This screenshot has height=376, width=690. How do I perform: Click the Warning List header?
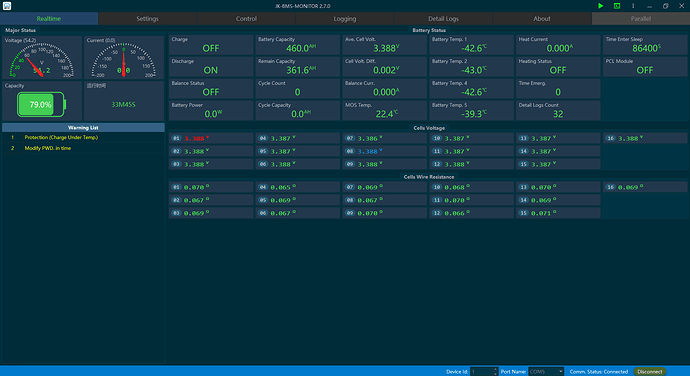point(83,128)
